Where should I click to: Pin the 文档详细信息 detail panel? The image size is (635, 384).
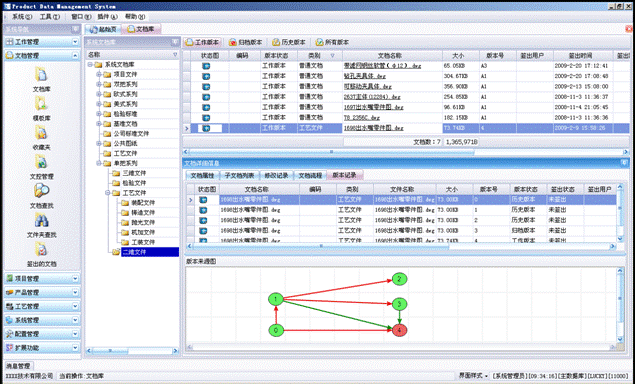[x=624, y=163]
